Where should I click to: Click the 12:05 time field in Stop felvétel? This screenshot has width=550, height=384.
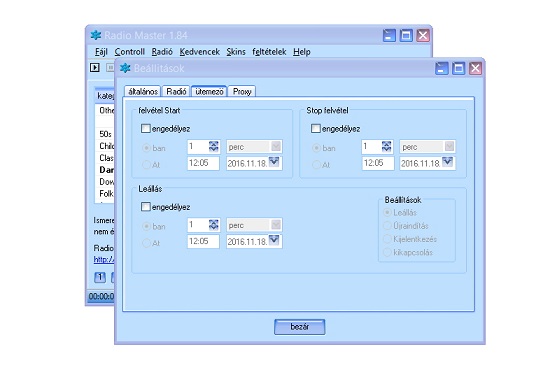point(378,163)
